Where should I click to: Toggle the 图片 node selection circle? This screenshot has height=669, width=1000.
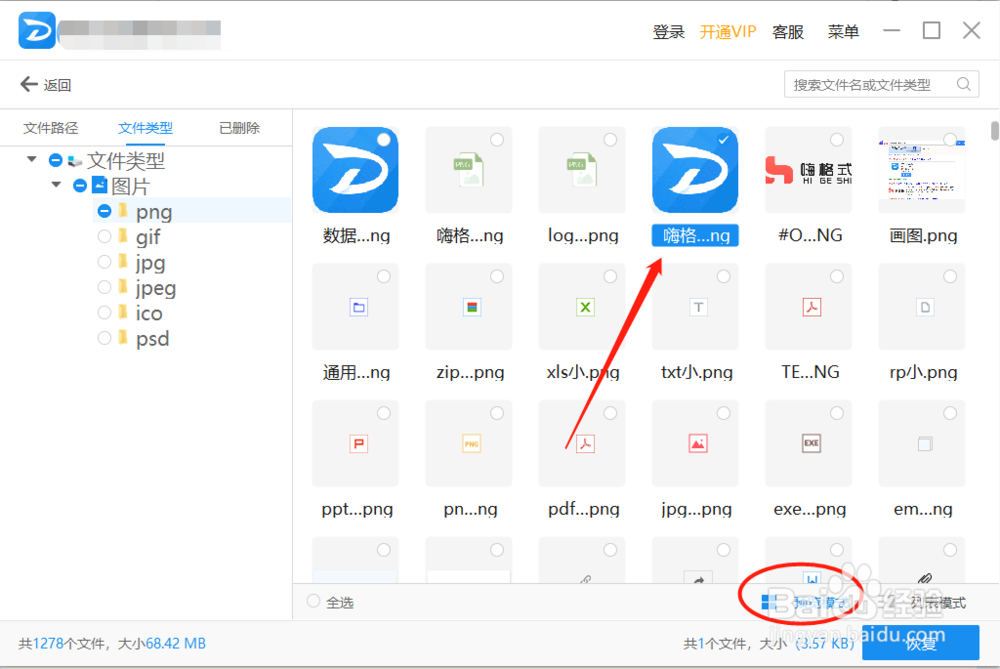pos(80,186)
